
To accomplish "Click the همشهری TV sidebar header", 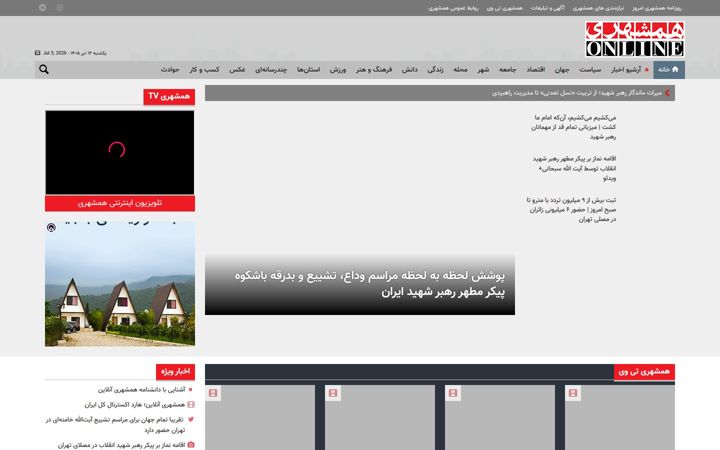I will [x=169, y=96].
